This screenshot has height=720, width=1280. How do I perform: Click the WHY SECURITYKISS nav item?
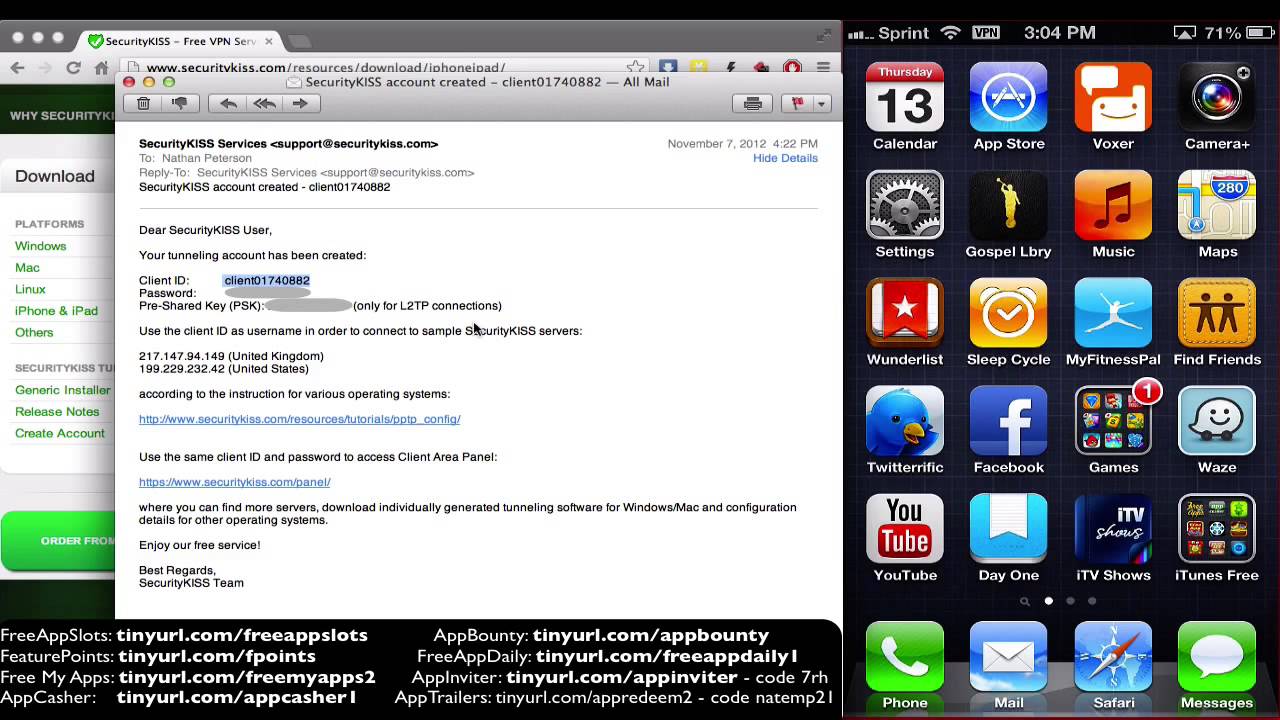[x=60, y=116]
